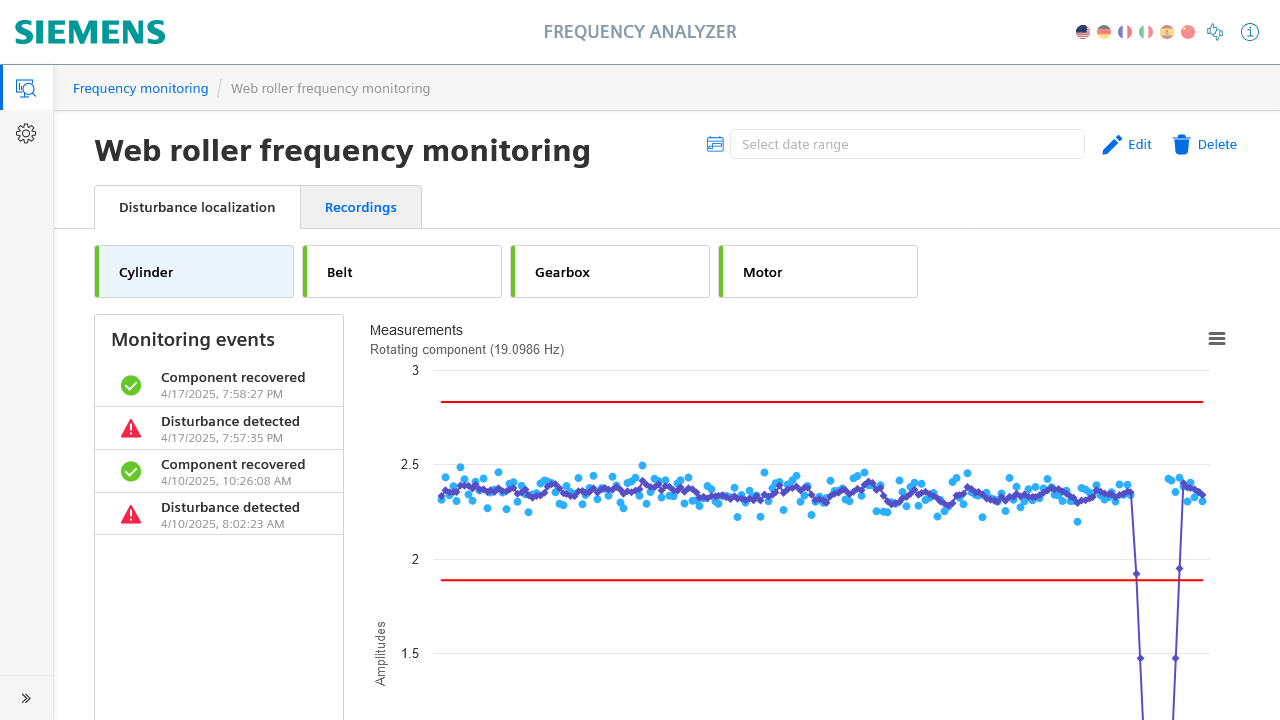The image size is (1280, 720).
Task: Click the Siemens logo
Action: [90, 32]
